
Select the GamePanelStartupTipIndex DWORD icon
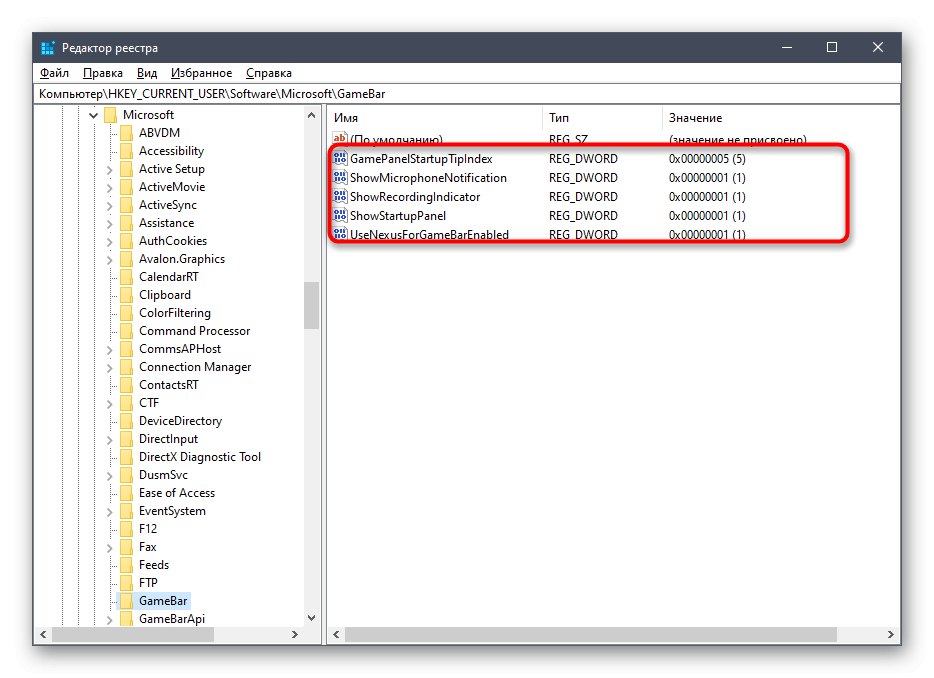[x=340, y=158]
